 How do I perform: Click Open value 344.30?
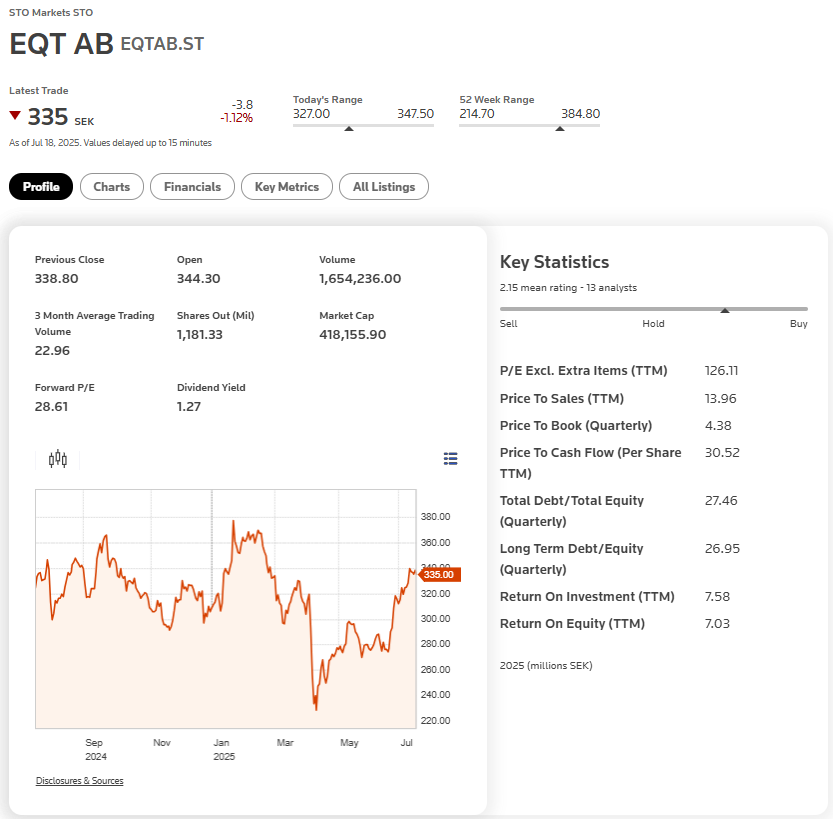tap(198, 278)
